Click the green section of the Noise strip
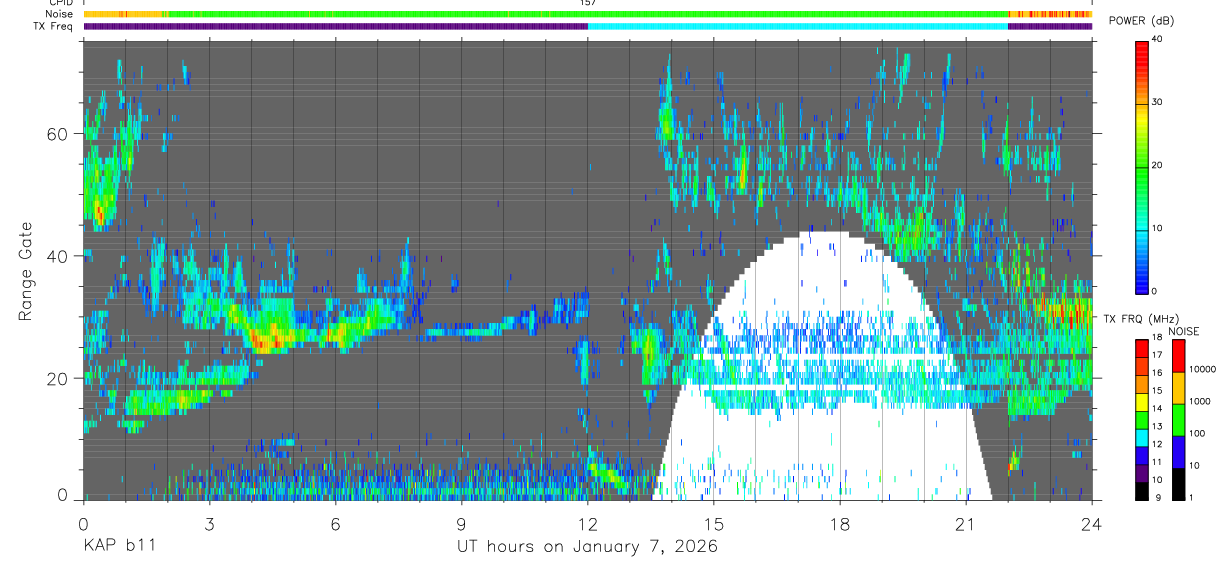 [588, 15]
